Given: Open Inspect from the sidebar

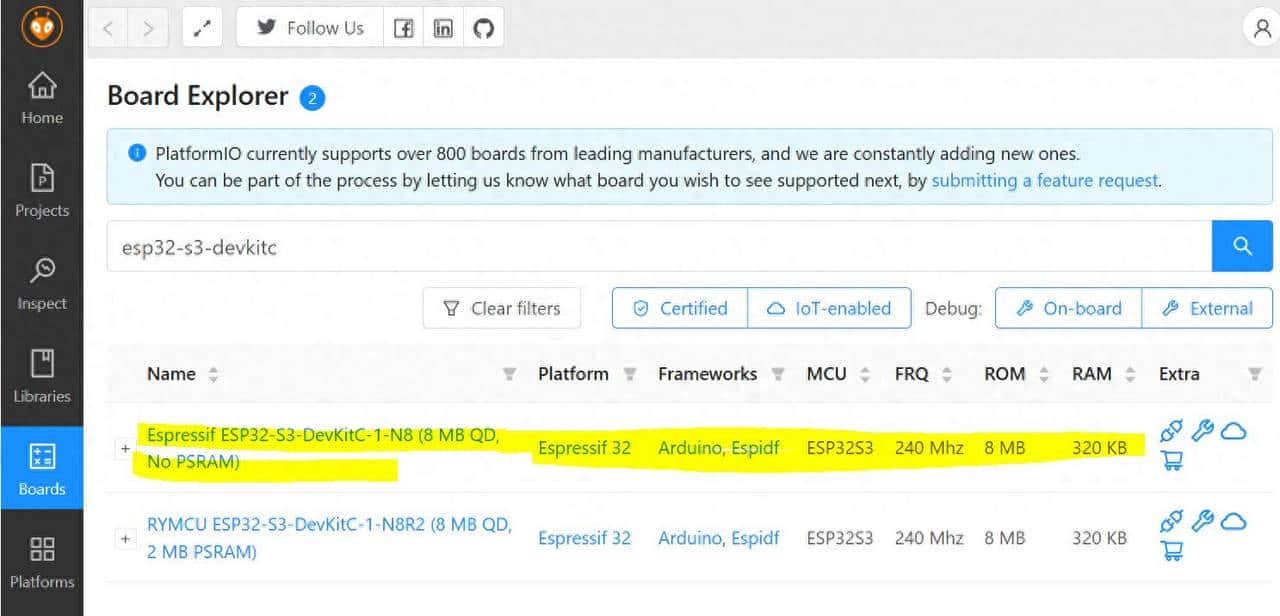Looking at the screenshot, I should [42, 283].
